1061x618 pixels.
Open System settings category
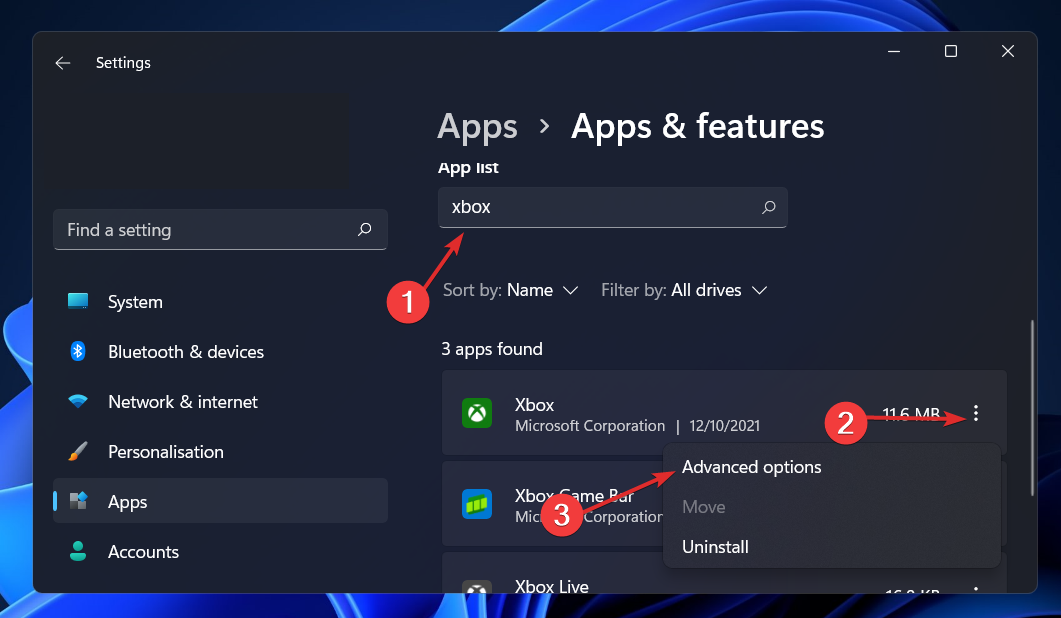[221, 301]
